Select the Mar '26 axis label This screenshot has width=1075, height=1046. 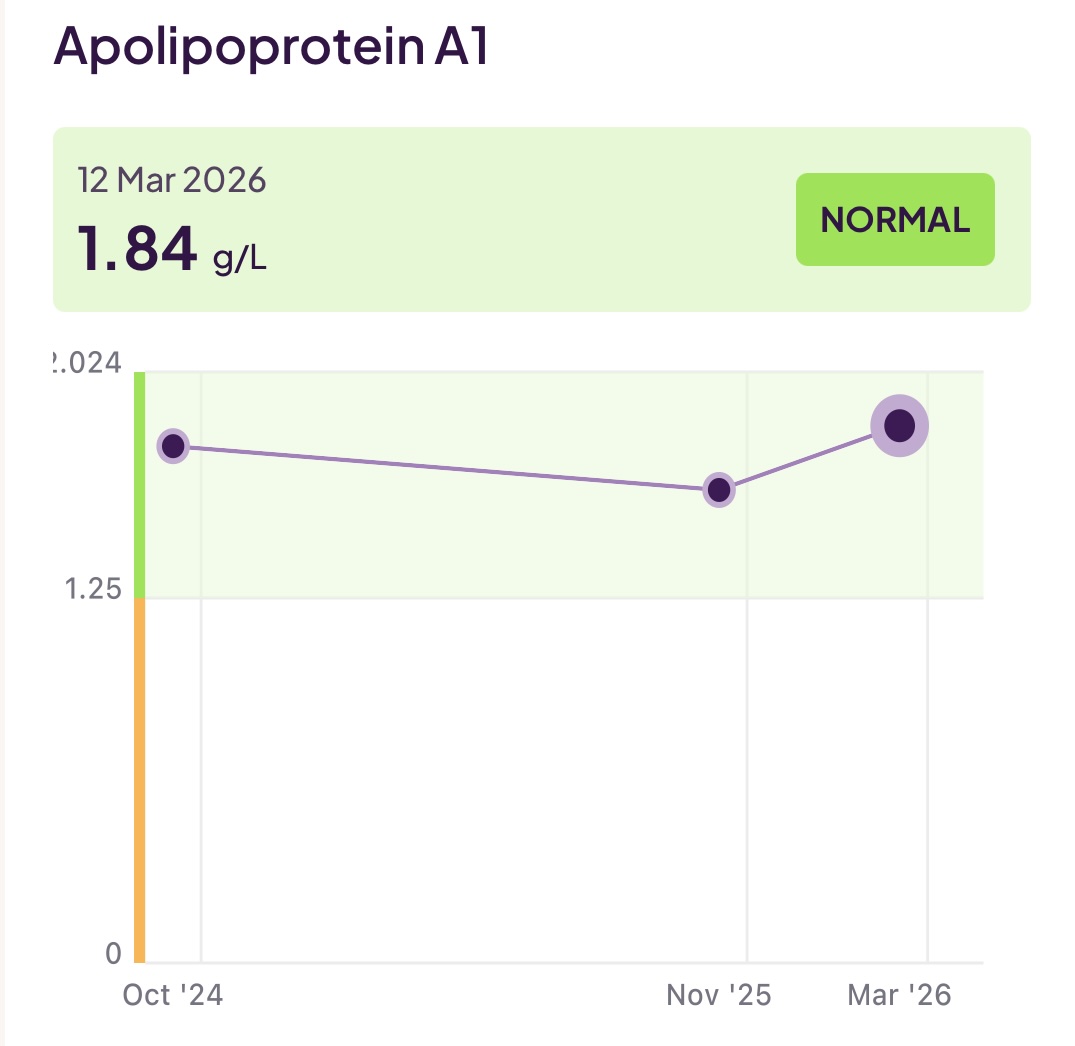[x=901, y=995]
